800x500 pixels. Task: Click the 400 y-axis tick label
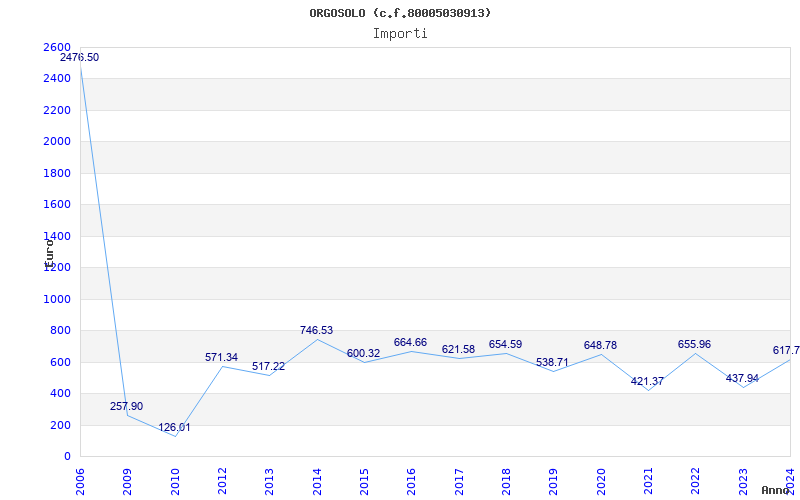pyautogui.click(x=60, y=393)
